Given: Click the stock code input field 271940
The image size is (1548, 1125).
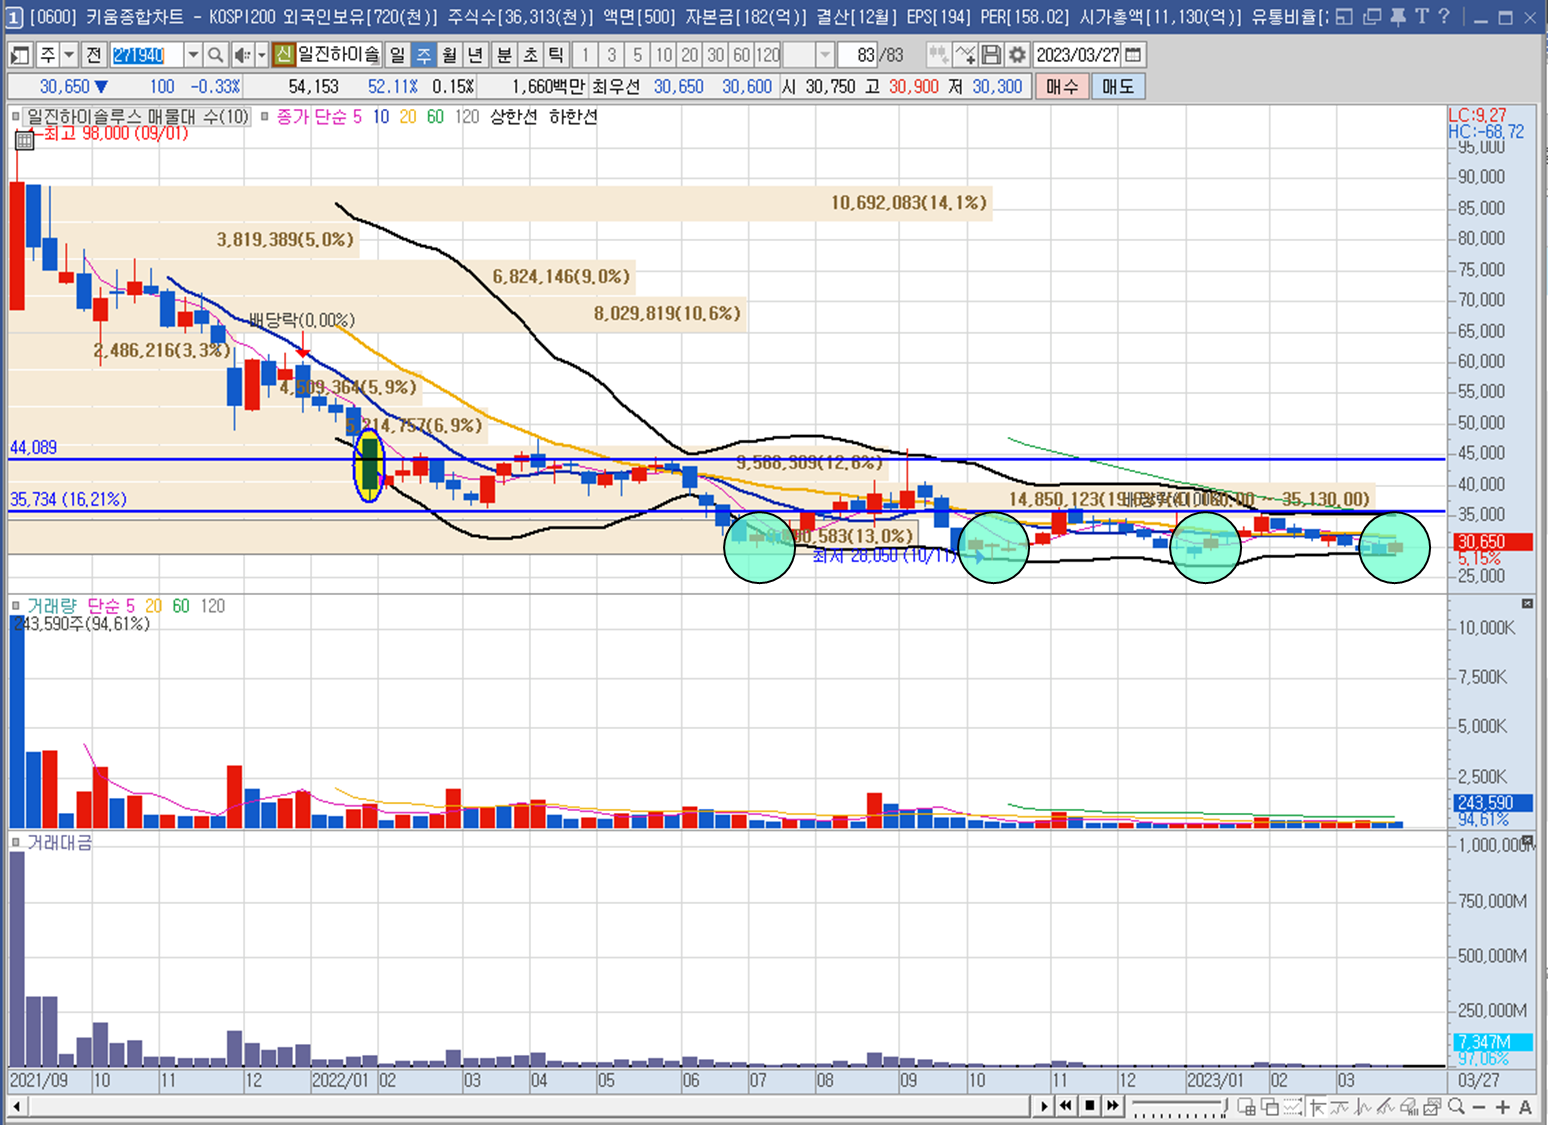Looking at the screenshot, I should [x=147, y=55].
